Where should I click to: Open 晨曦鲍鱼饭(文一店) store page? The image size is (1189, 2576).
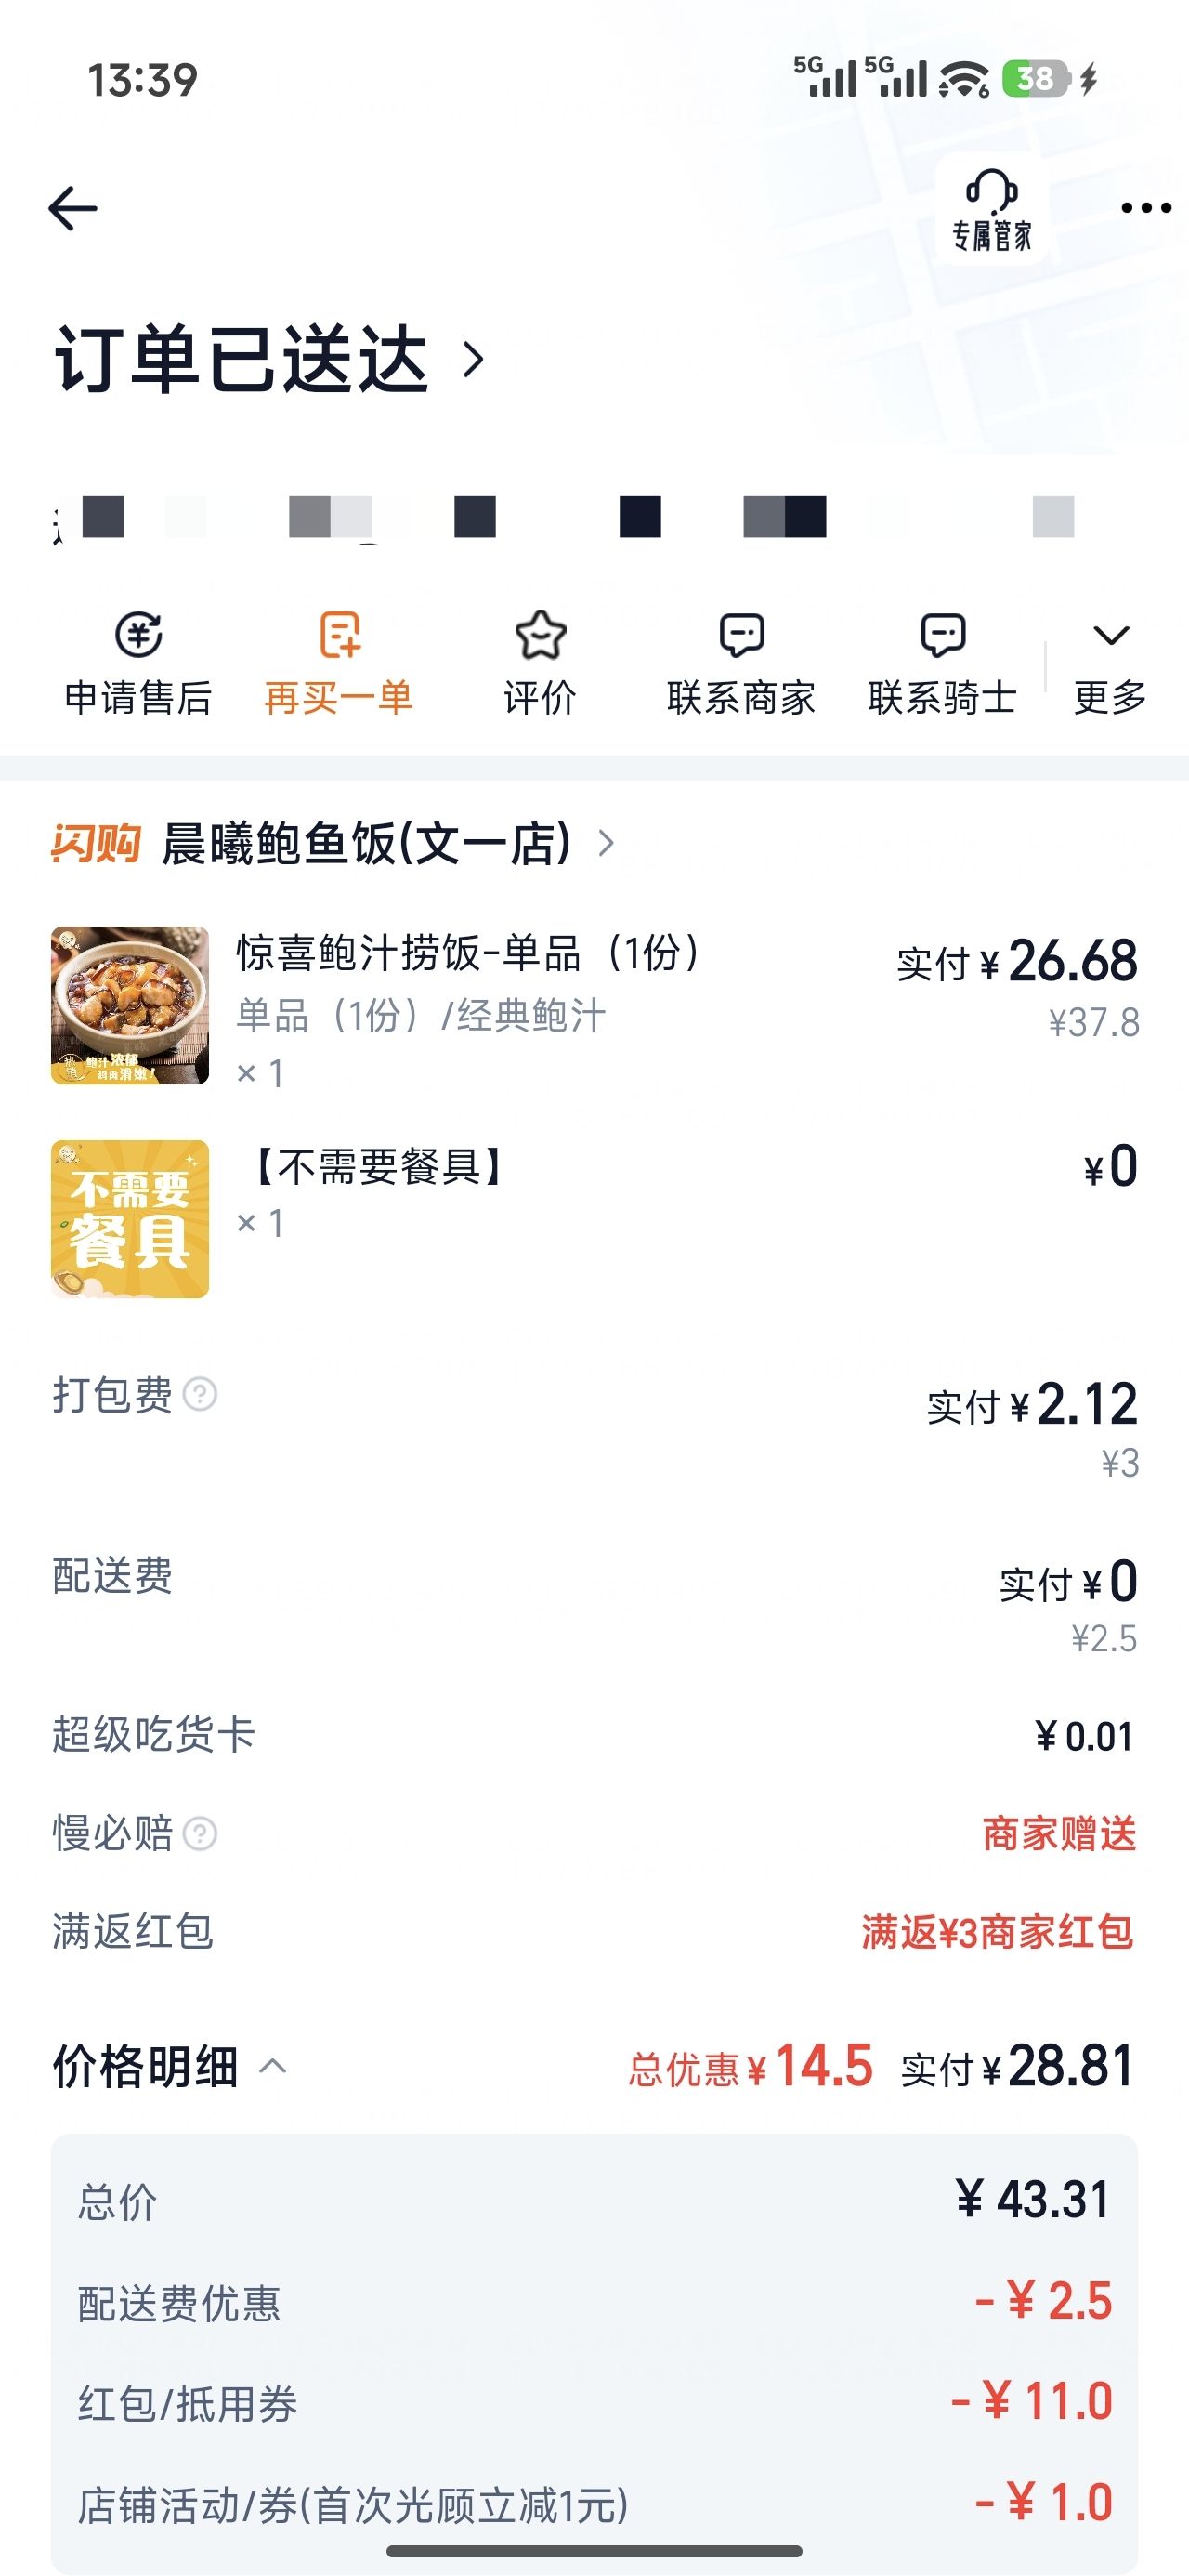[366, 843]
